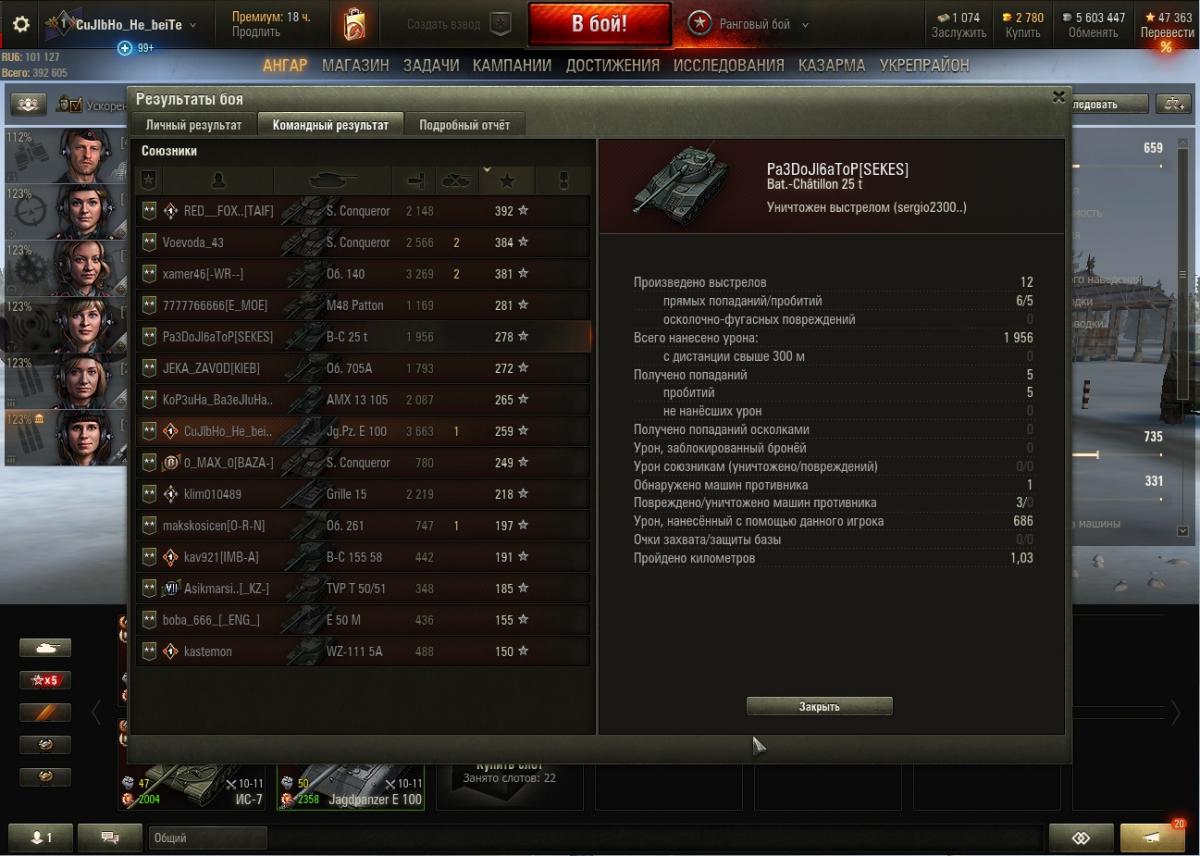Expand the sort arrow above star column
The image size is (1200, 856).
[487, 170]
